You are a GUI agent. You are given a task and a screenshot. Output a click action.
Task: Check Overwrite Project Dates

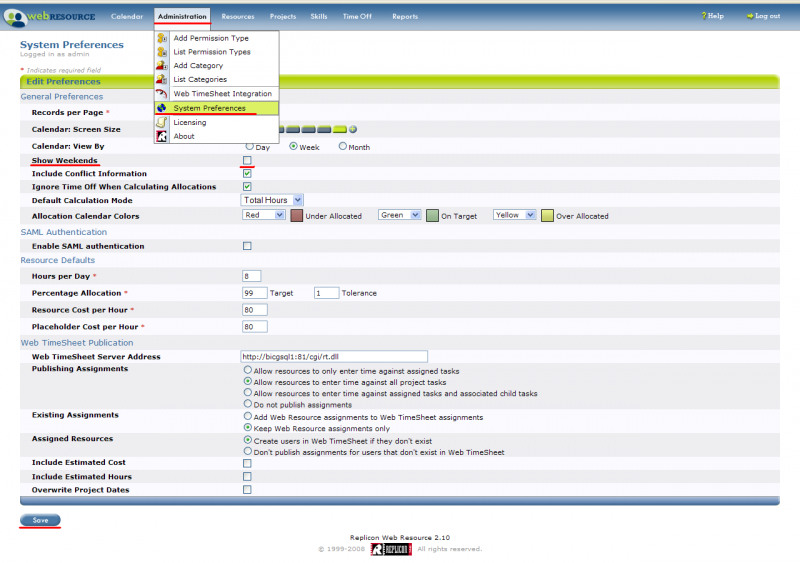point(247,489)
